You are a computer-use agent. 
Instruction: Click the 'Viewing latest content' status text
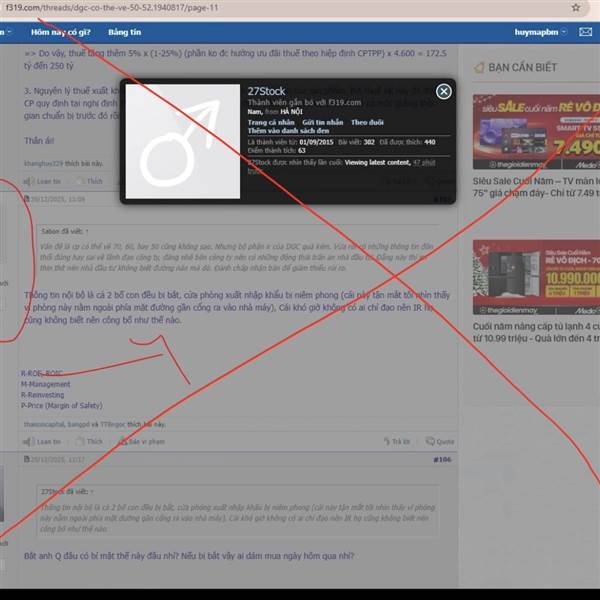pos(377,163)
